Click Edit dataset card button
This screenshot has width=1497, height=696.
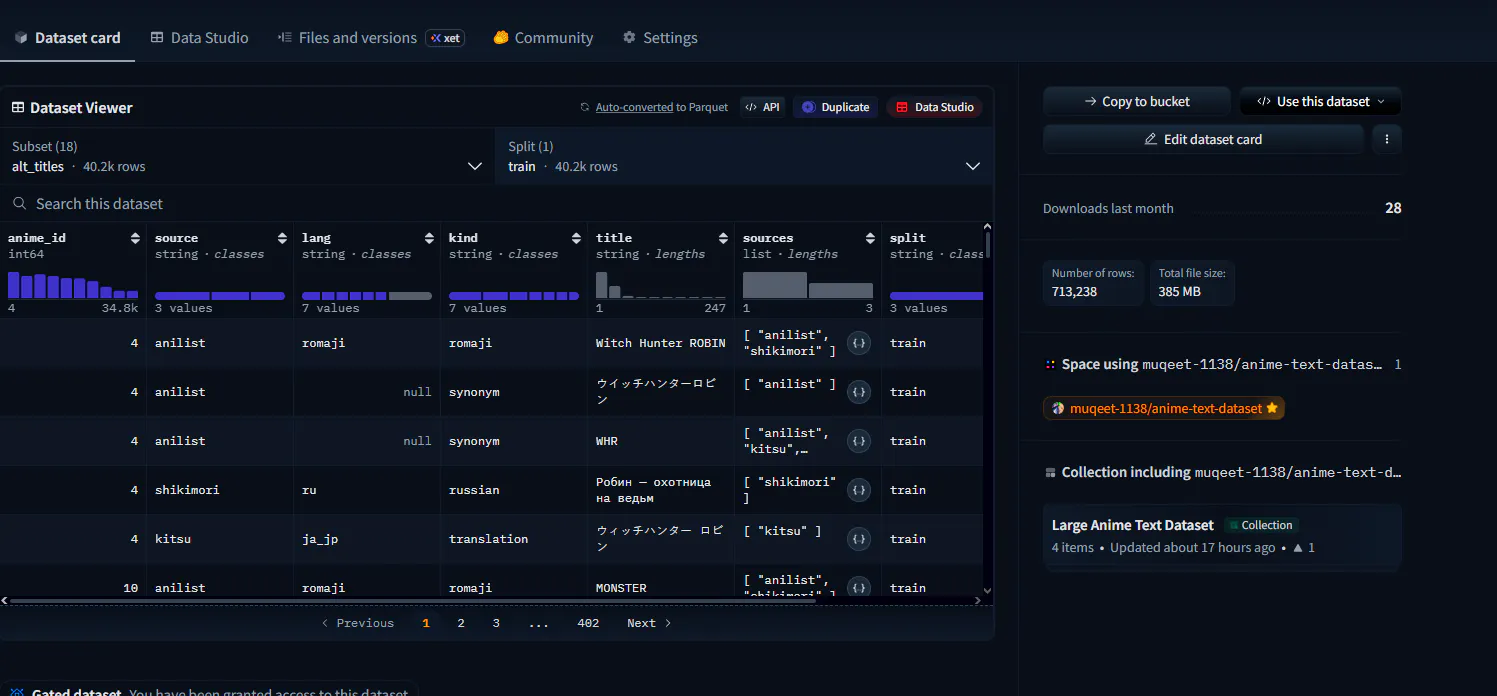coord(1203,140)
